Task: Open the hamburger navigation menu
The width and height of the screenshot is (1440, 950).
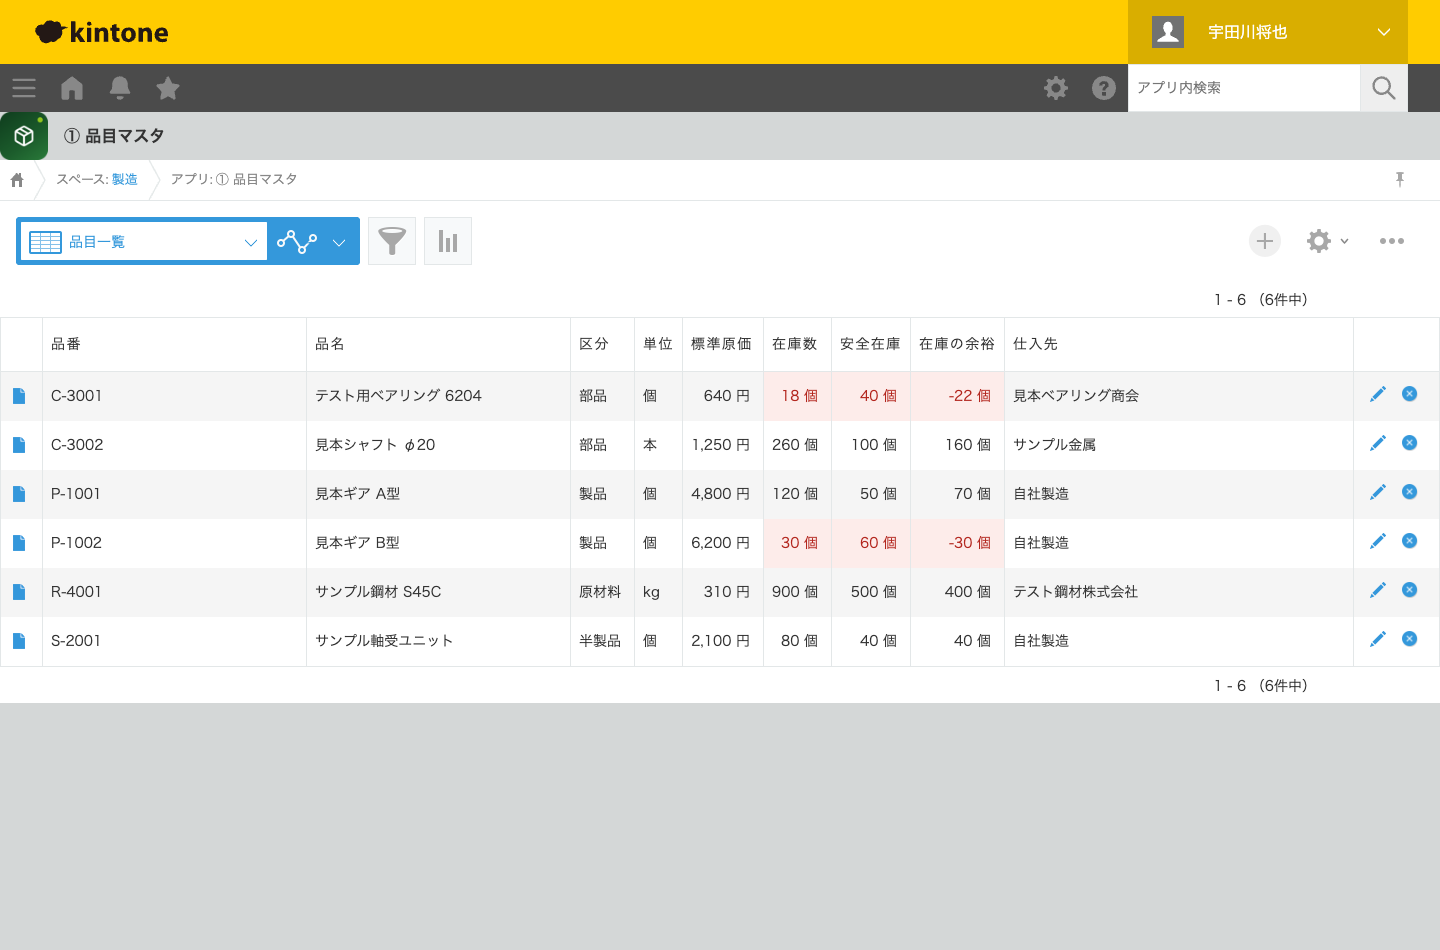Action: pos(24,88)
